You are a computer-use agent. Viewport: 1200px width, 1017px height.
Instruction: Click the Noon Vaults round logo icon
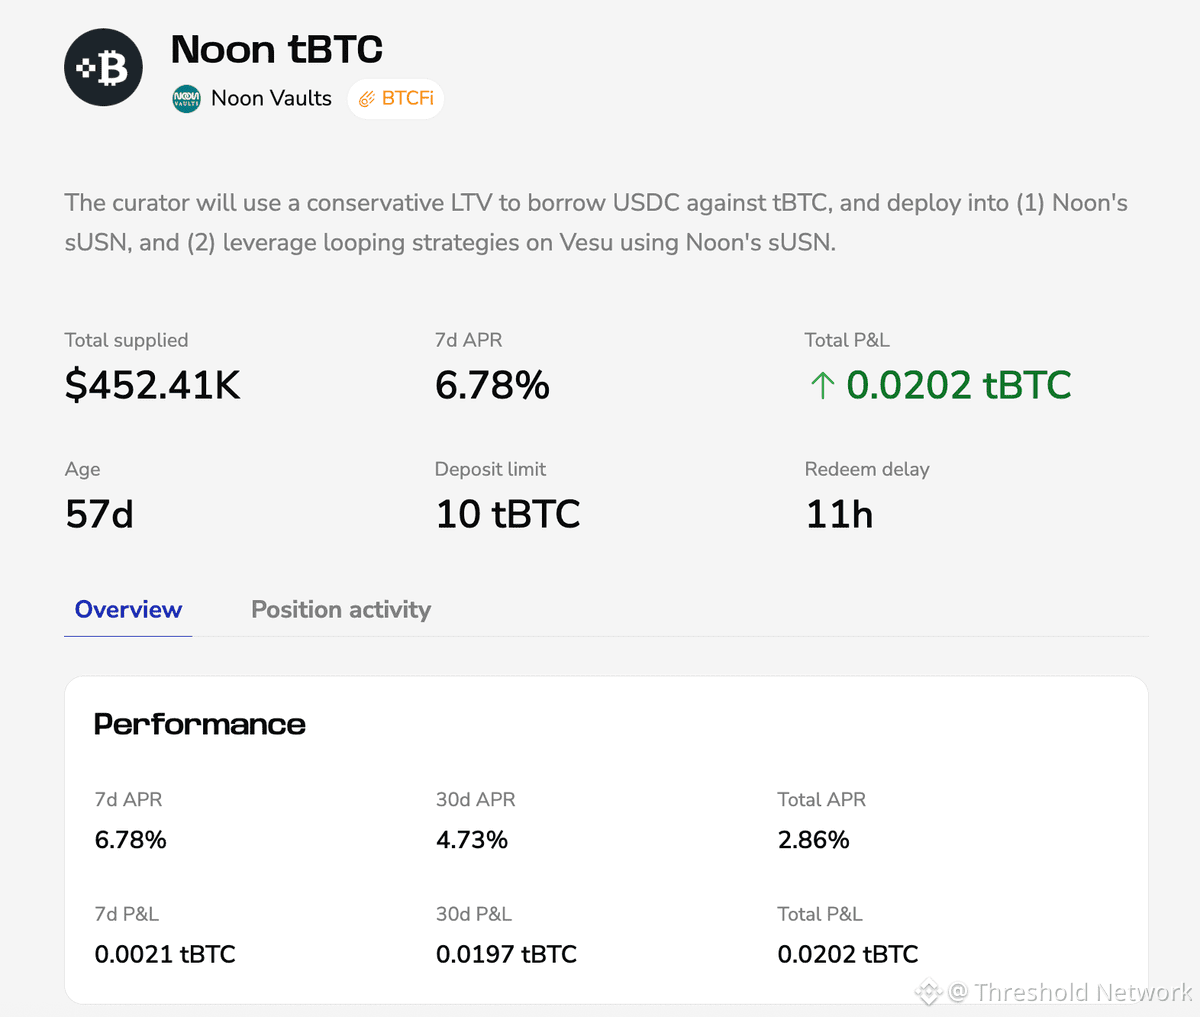(x=186, y=98)
